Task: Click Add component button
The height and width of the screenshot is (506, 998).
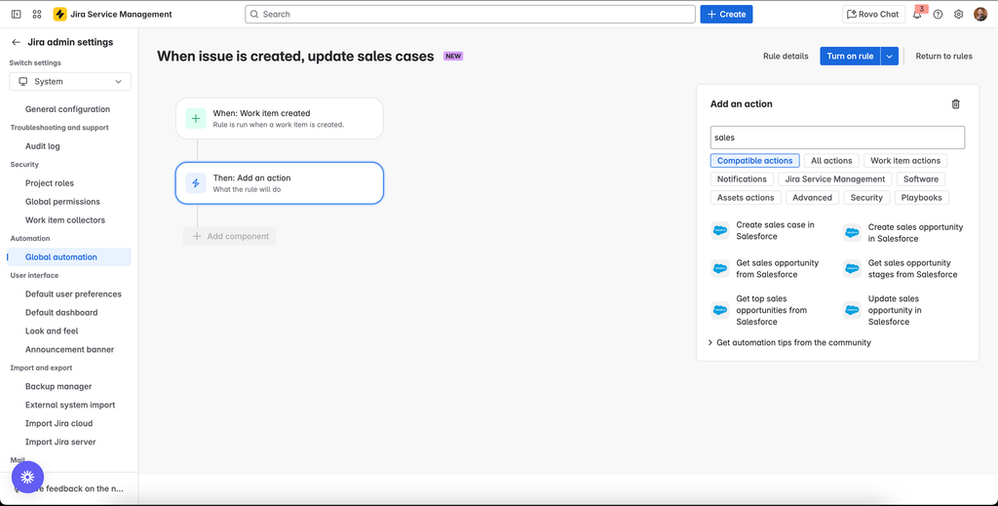Action: (230, 236)
